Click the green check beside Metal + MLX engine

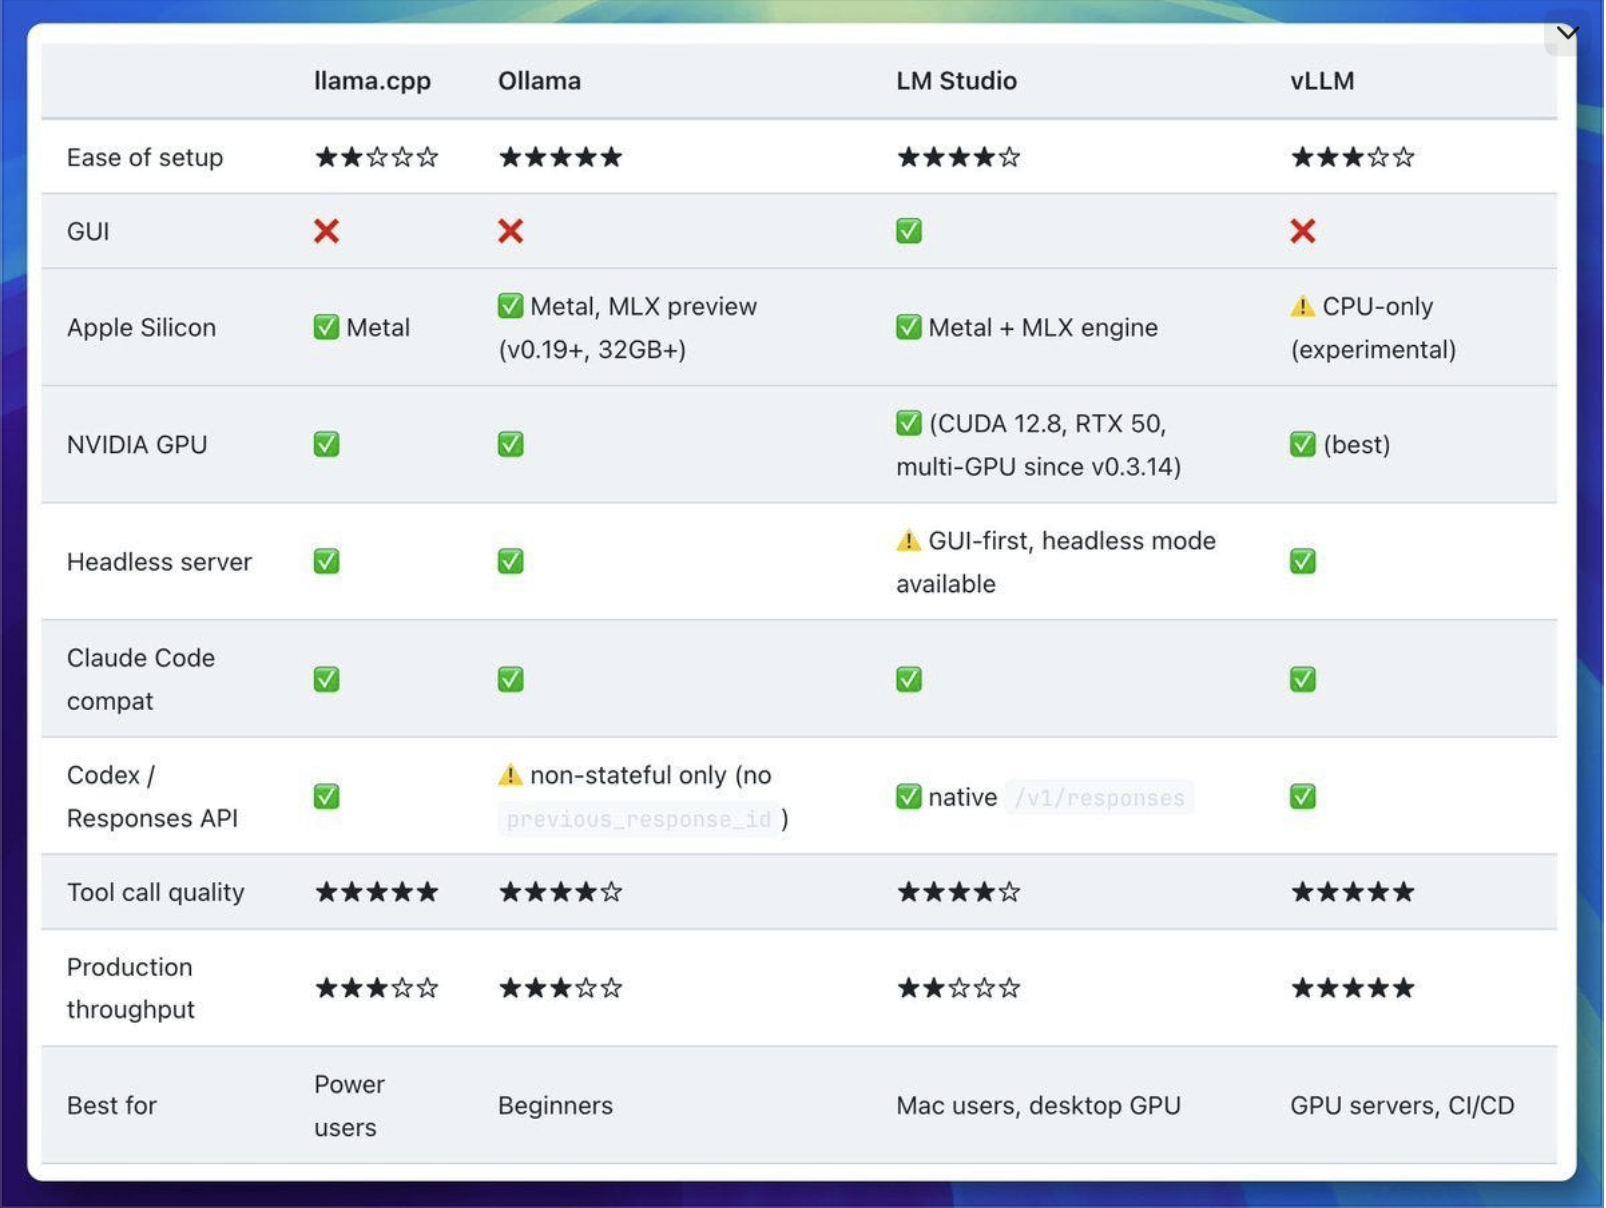(x=908, y=327)
